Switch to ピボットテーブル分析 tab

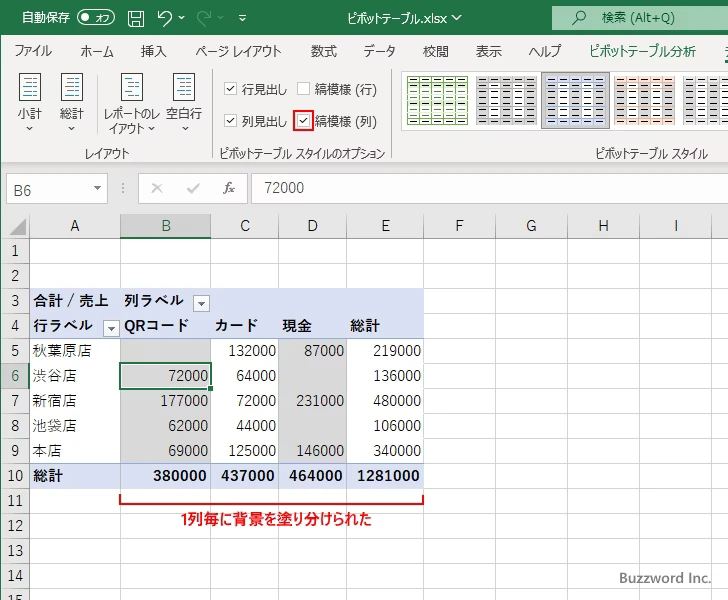pyautogui.click(x=643, y=51)
